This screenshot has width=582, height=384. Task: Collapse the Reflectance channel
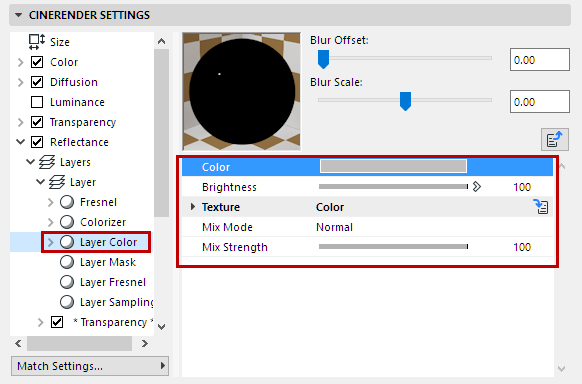pyautogui.click(x=21, y=142)
